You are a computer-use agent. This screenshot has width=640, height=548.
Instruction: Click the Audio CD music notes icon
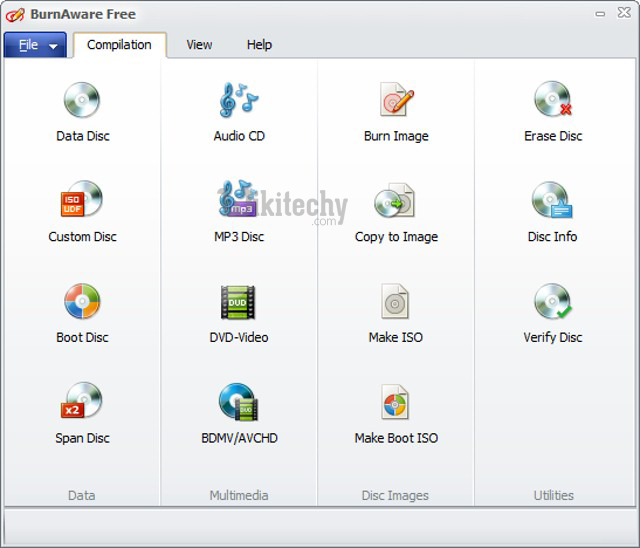[239, 100]
